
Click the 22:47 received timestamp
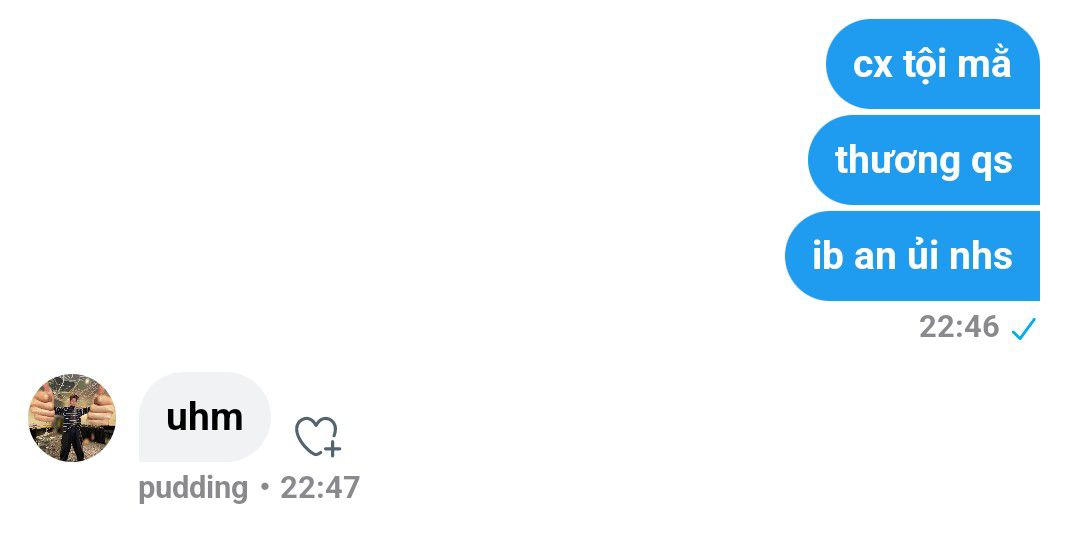coord(320,488)
